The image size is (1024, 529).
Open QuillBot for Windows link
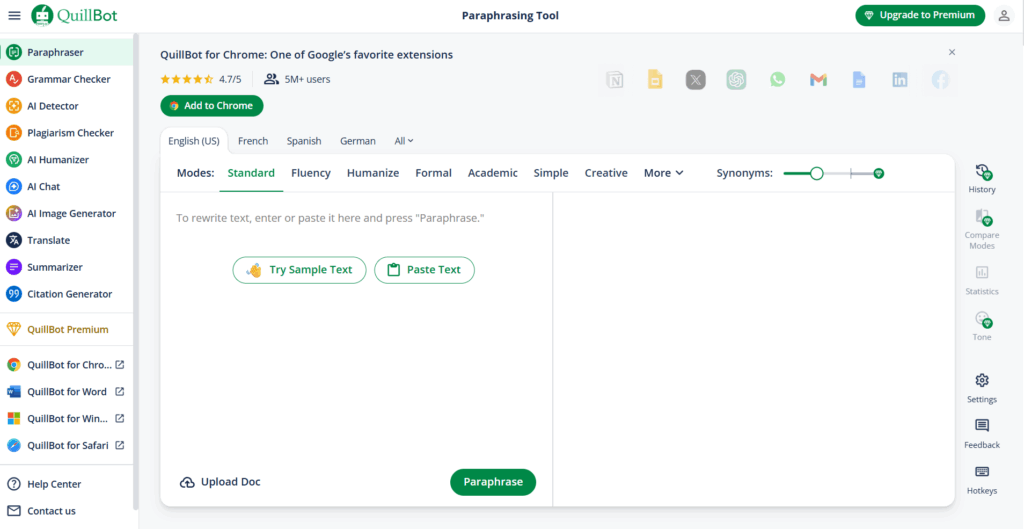[x=67, y=419]
